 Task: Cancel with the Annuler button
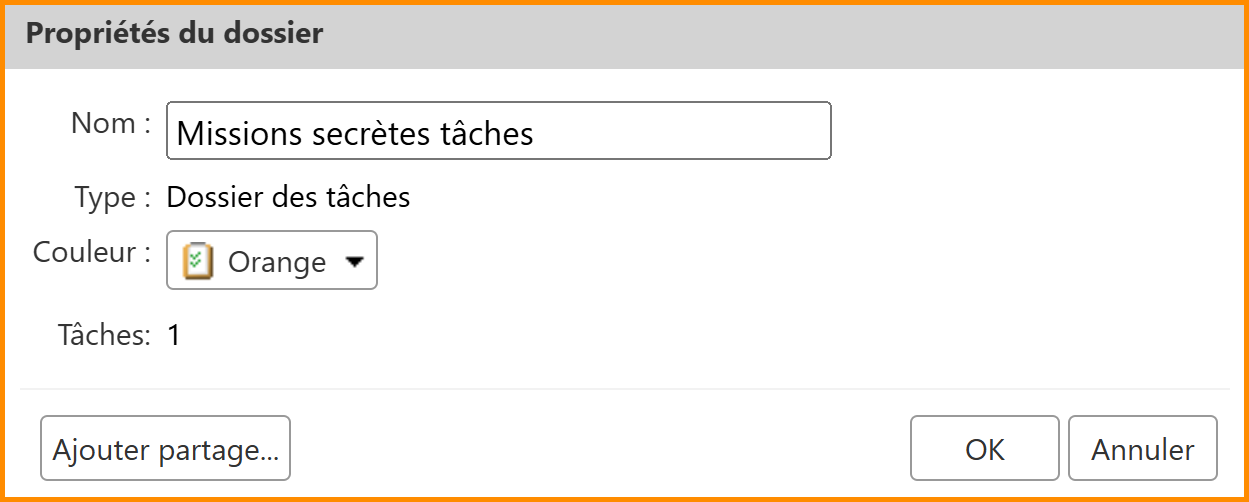tap(1142, 449)
